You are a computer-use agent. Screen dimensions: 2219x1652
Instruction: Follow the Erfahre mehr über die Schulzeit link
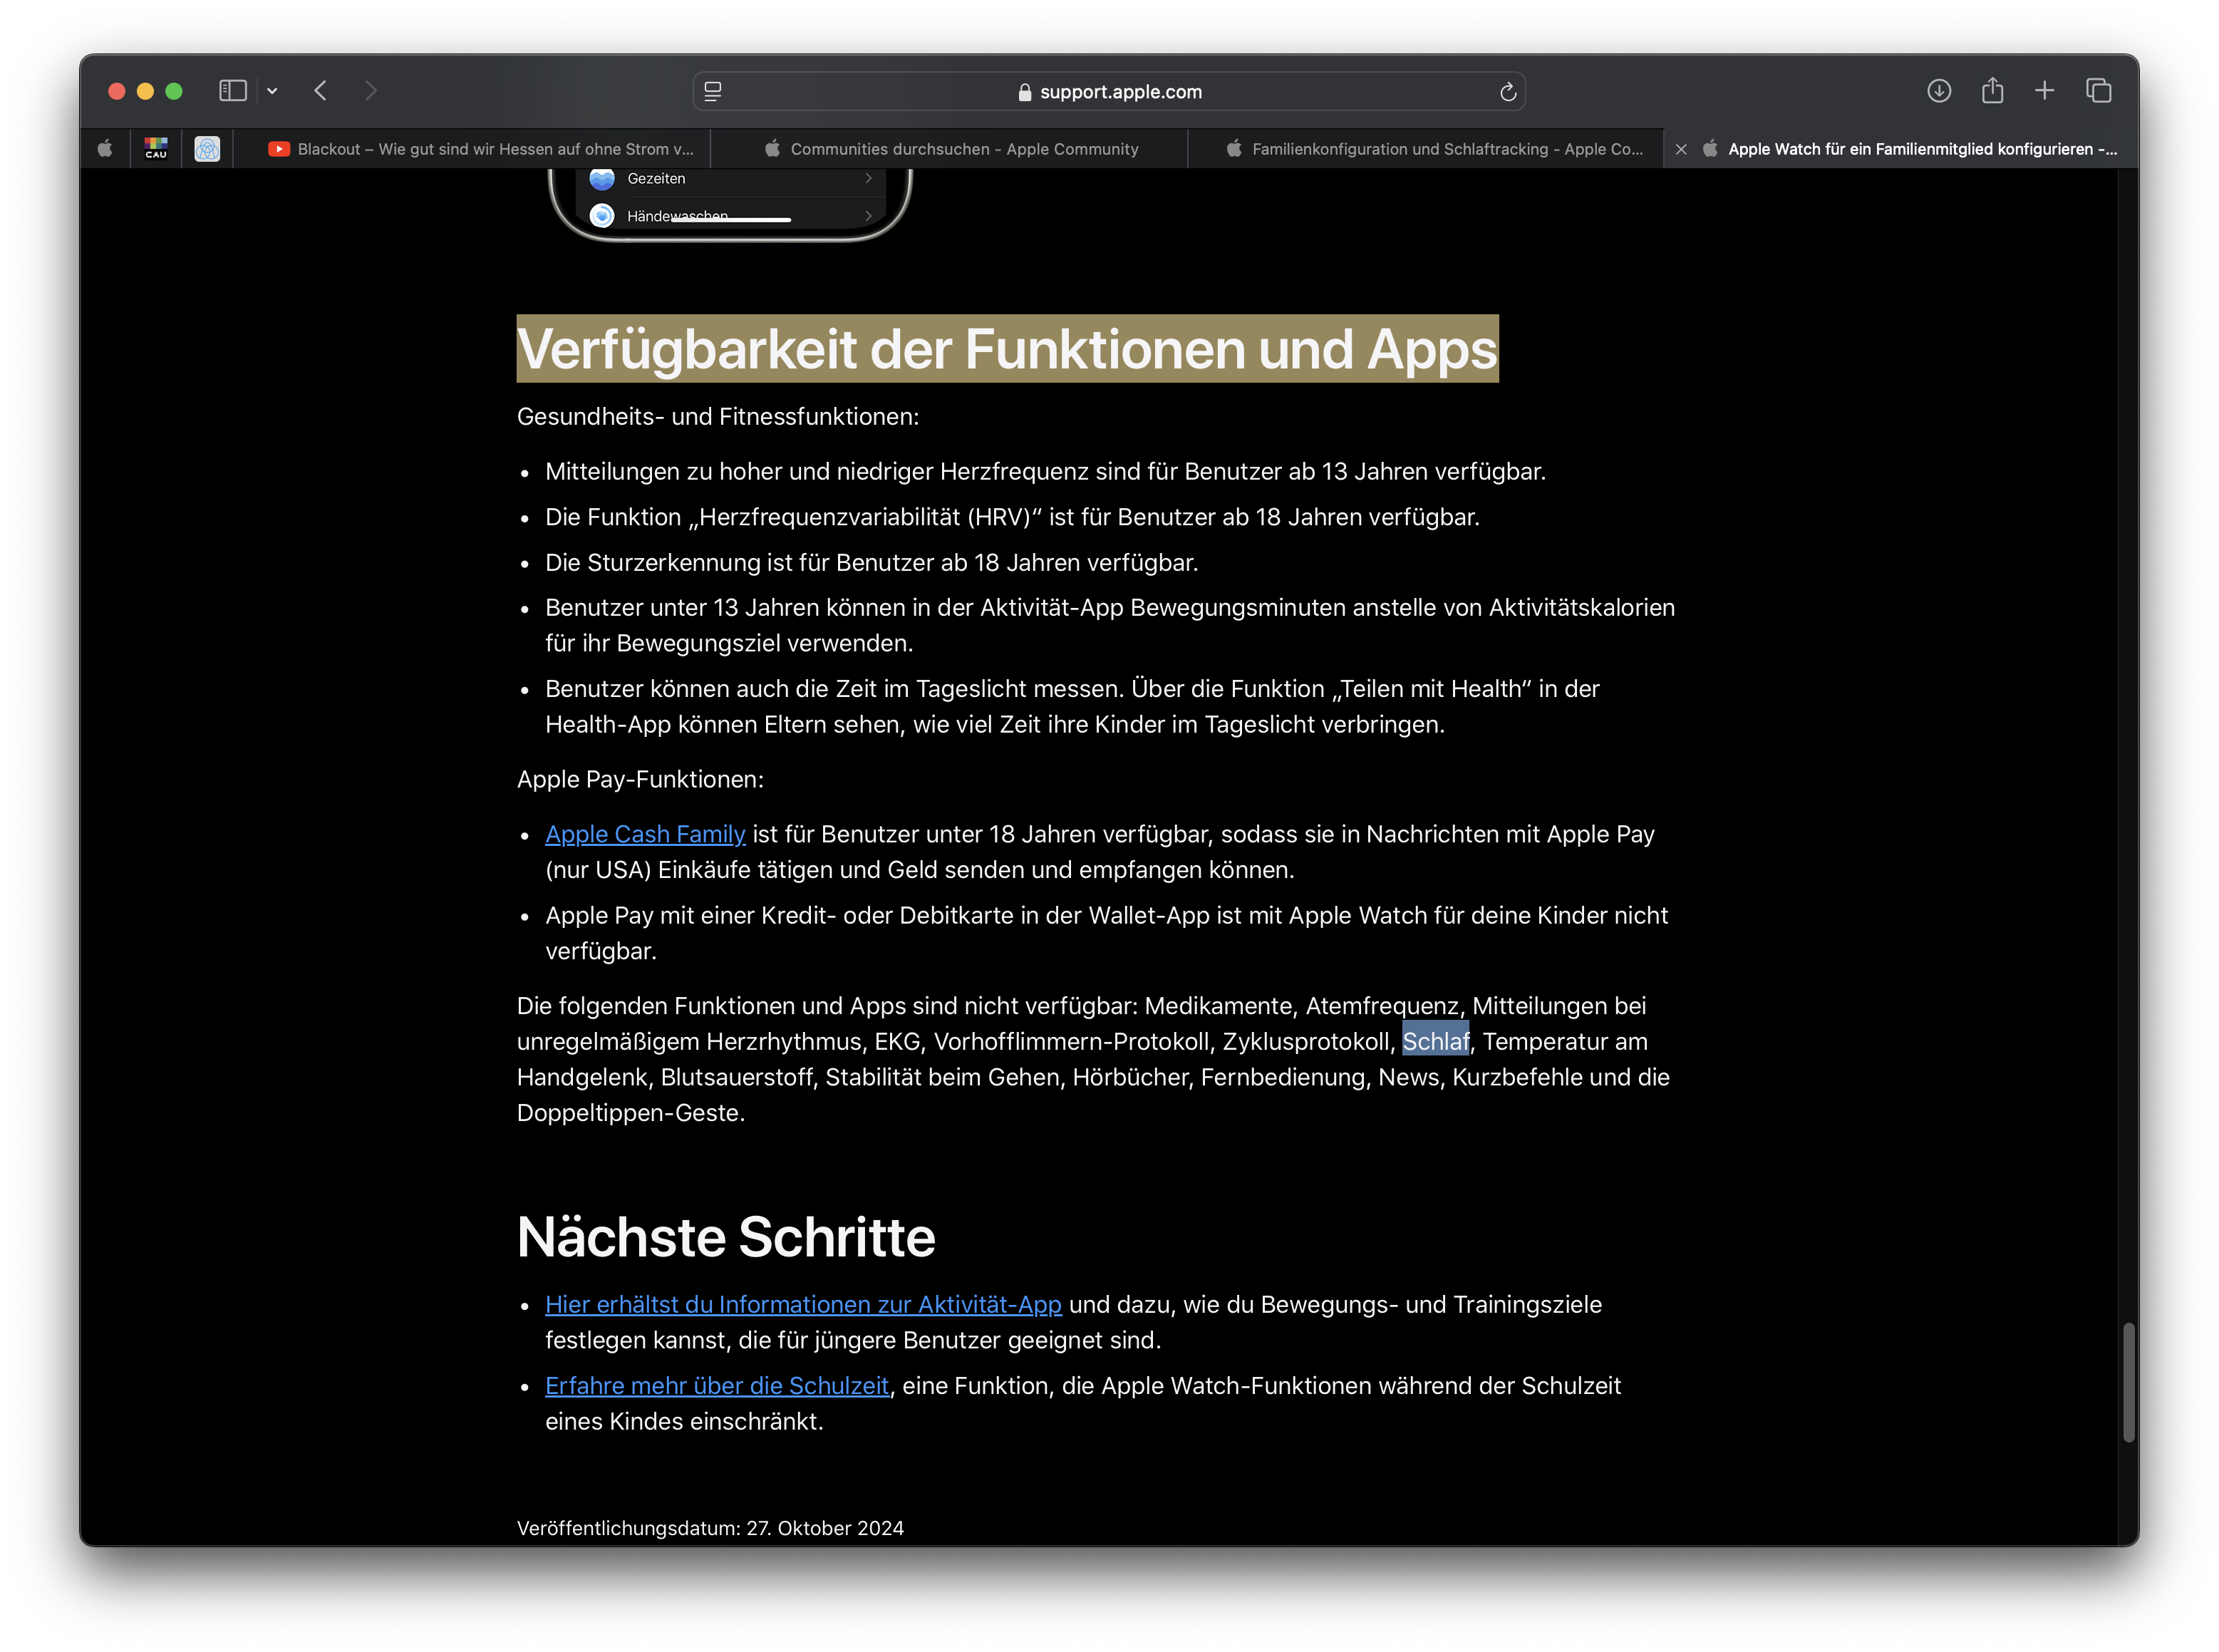click(x=716, y=1385)
